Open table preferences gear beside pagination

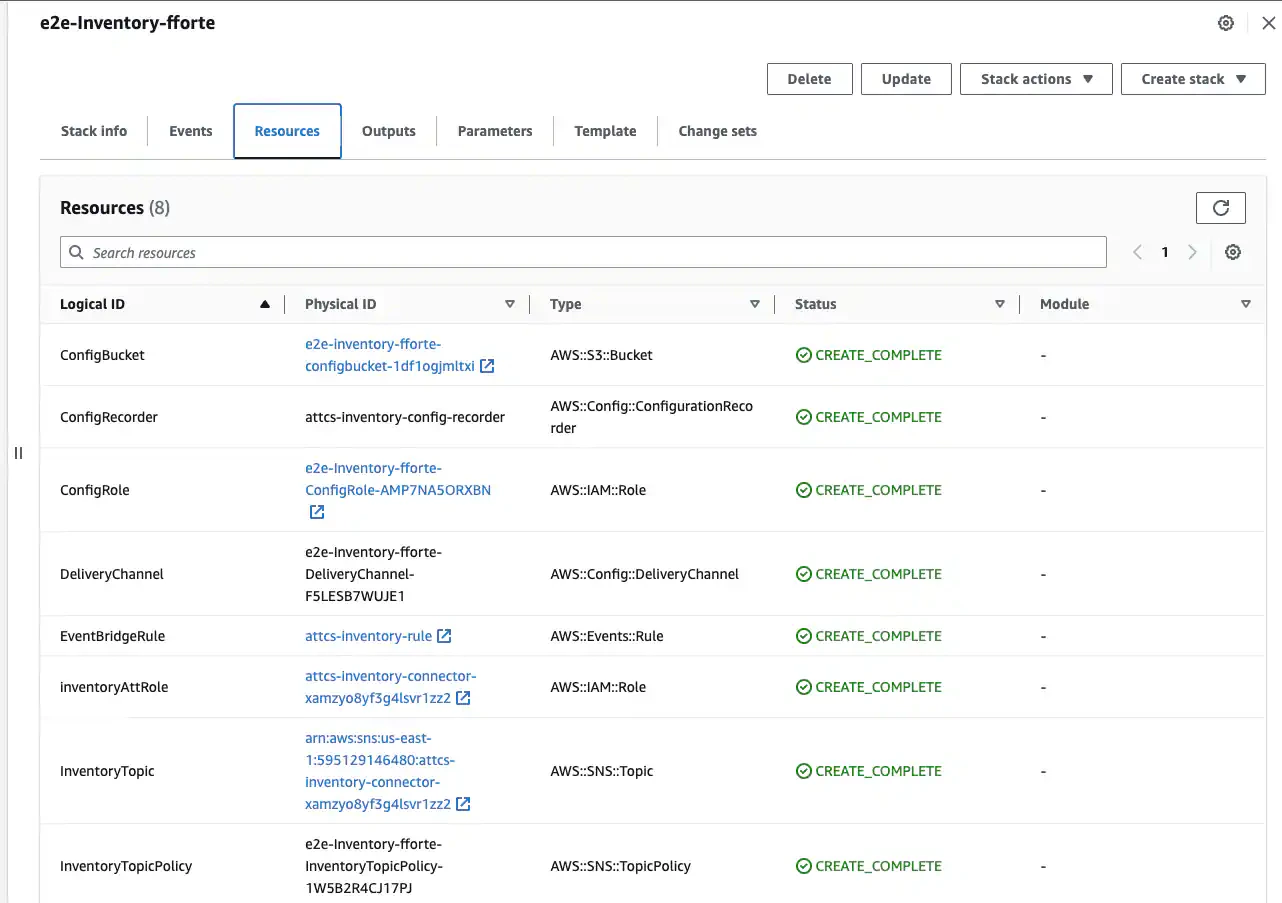(x=1233, y=253)
